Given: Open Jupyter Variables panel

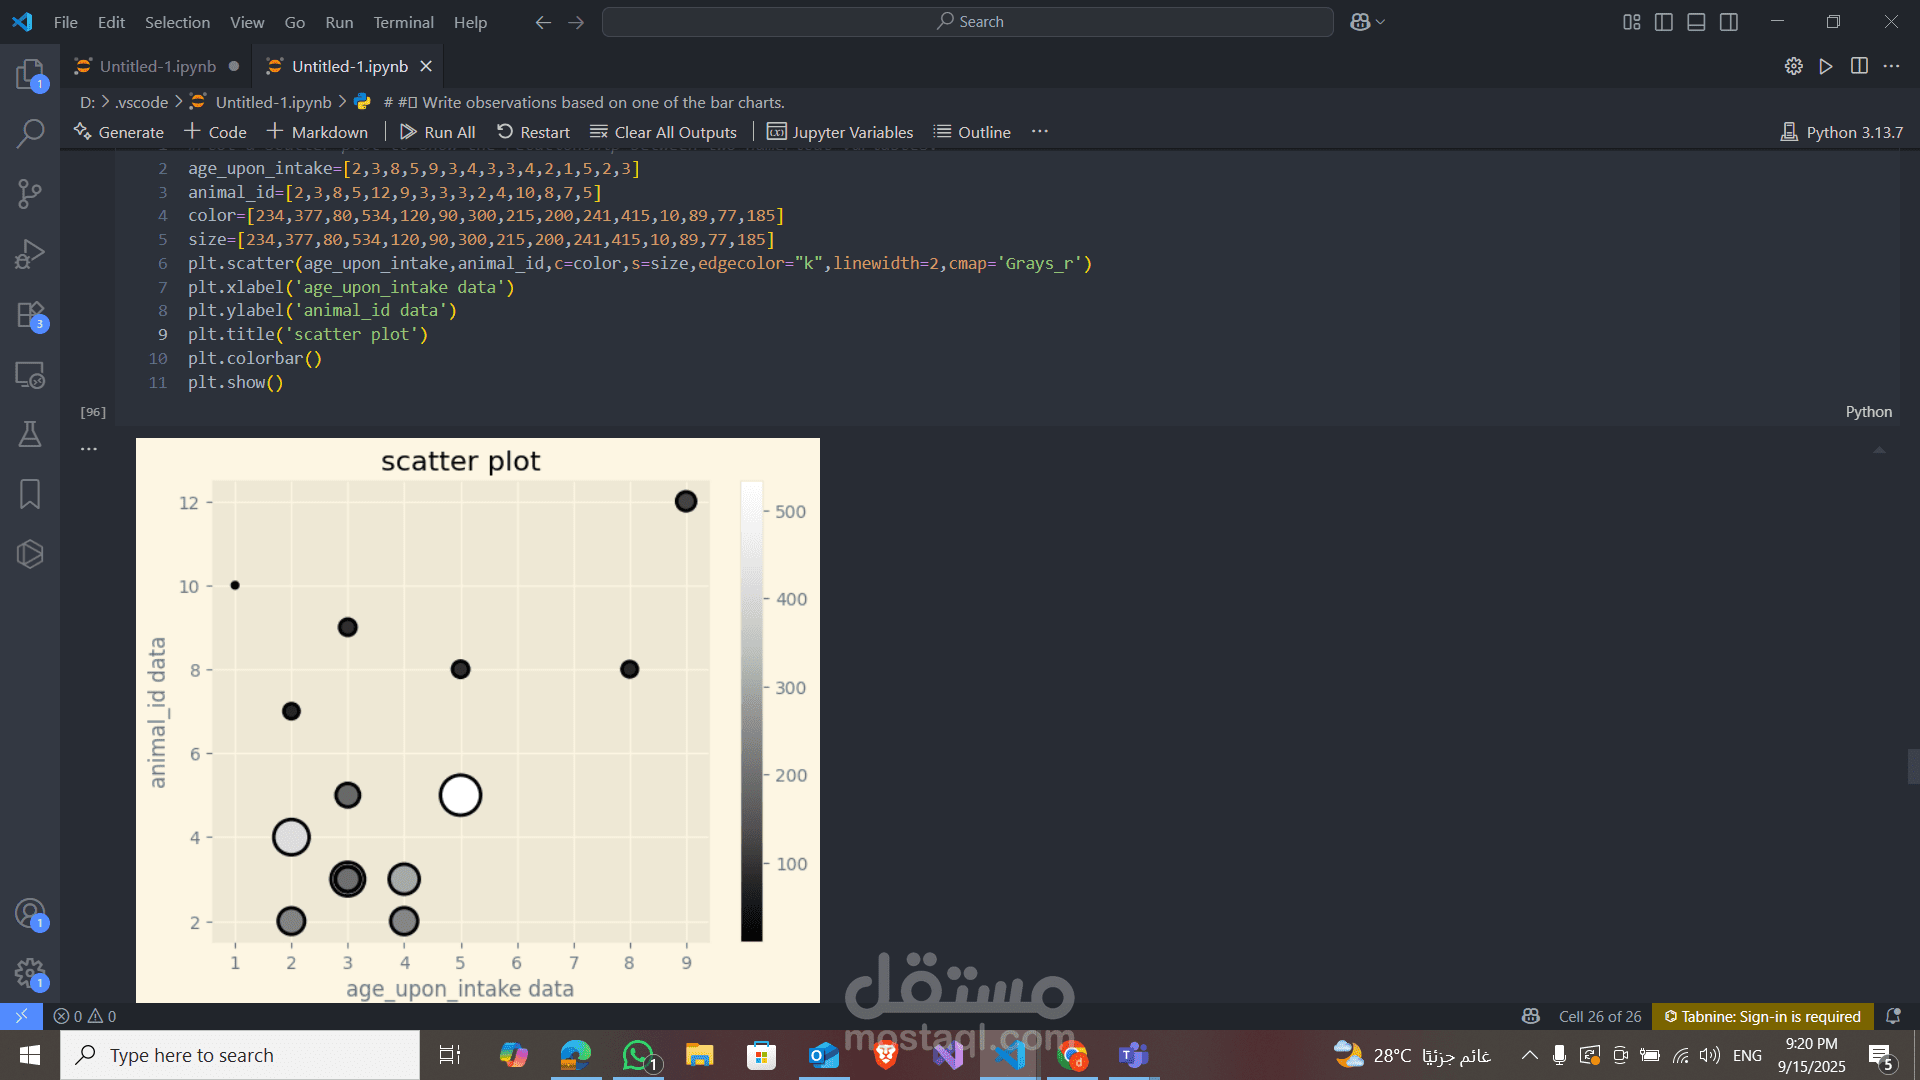Looking at the screenshot, I should tap(840, 132).
